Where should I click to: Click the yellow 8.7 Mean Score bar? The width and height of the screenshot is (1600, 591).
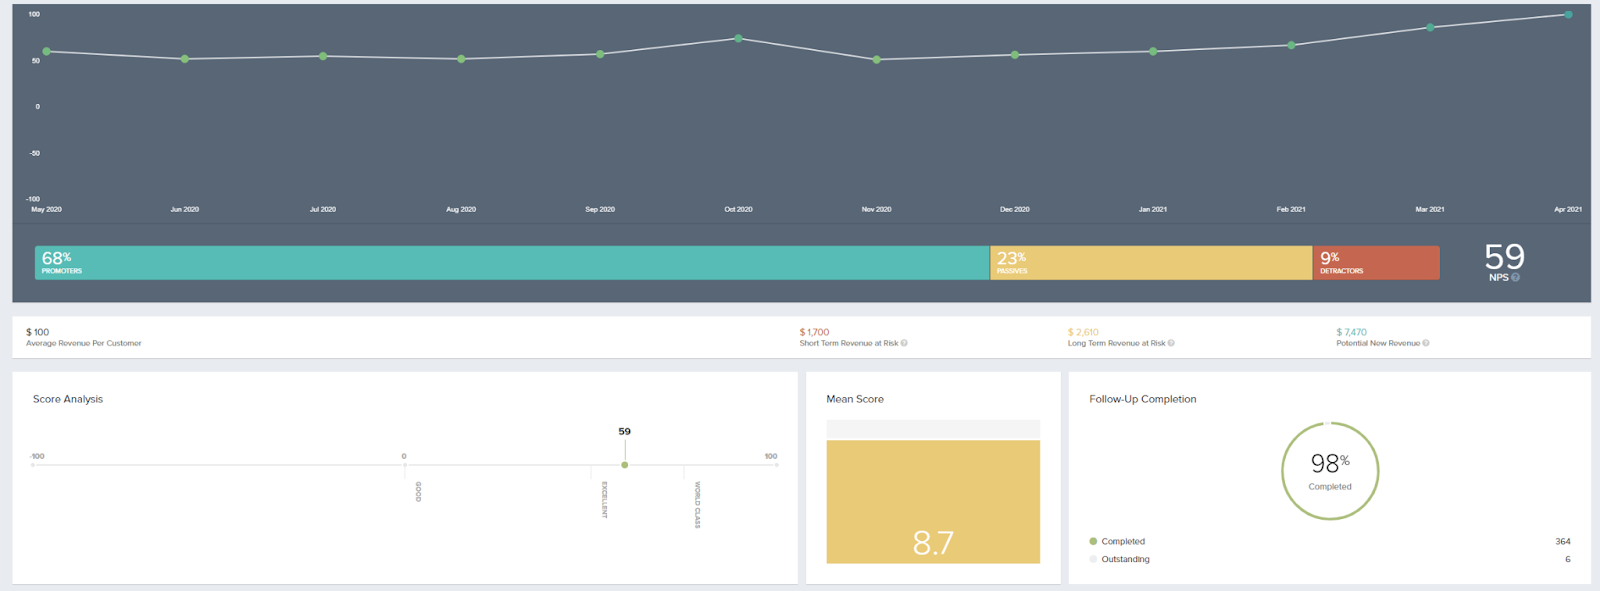pos(933,501)
